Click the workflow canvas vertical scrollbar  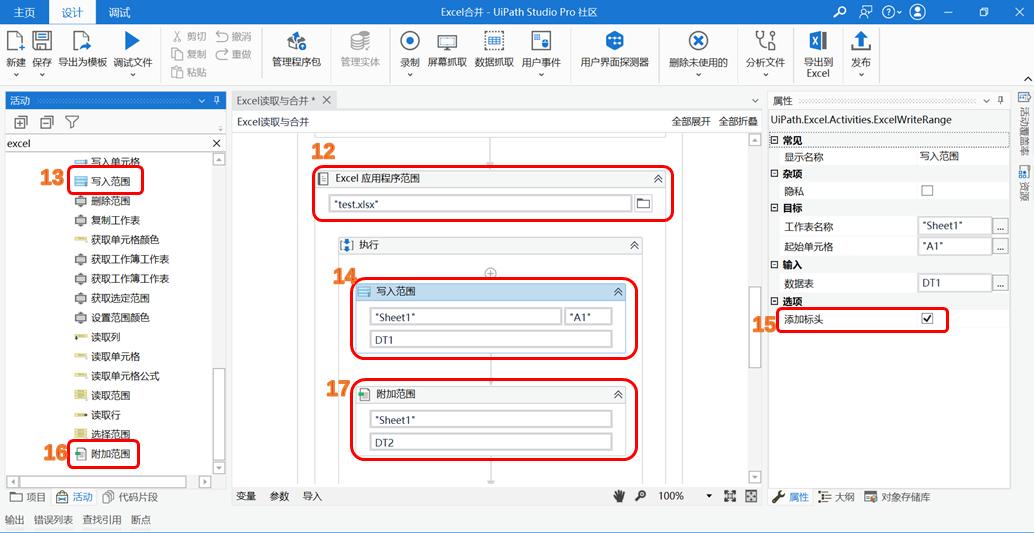pyautogui.click(x=754, y=327)
